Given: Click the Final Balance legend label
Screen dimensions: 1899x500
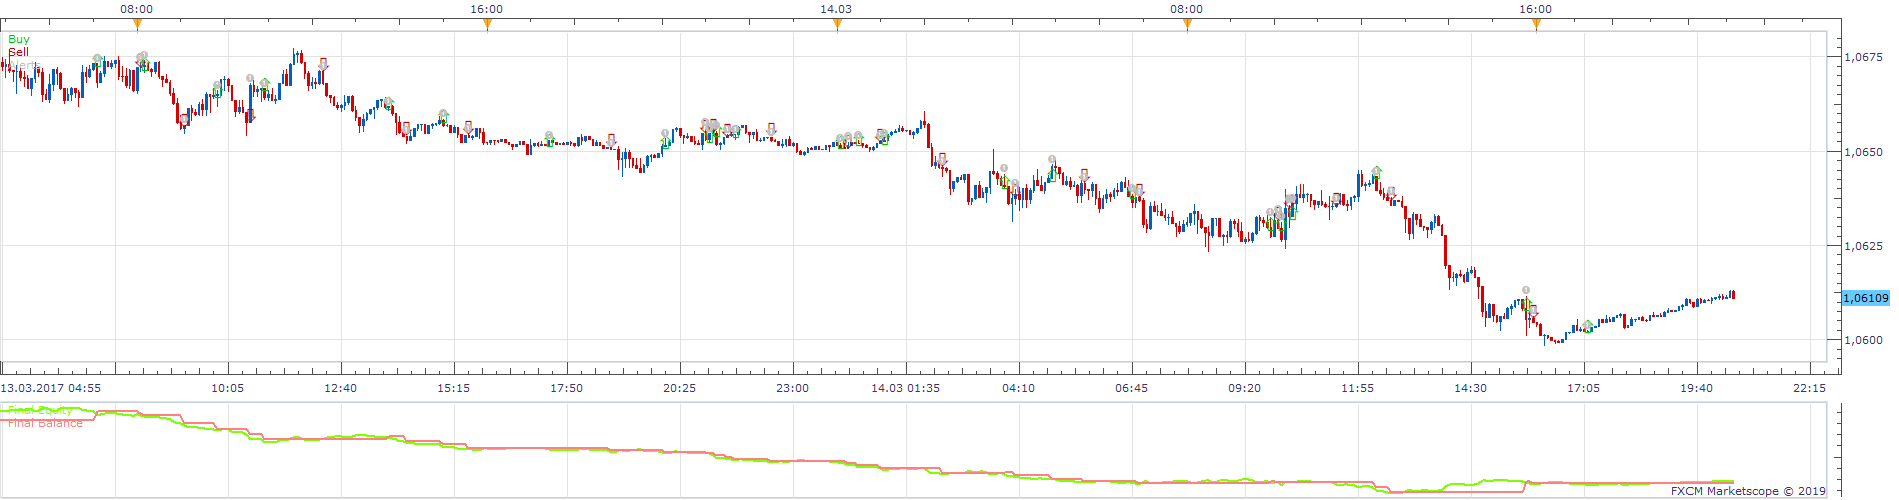Looking at the screenshot, I should tap(45, 423).
